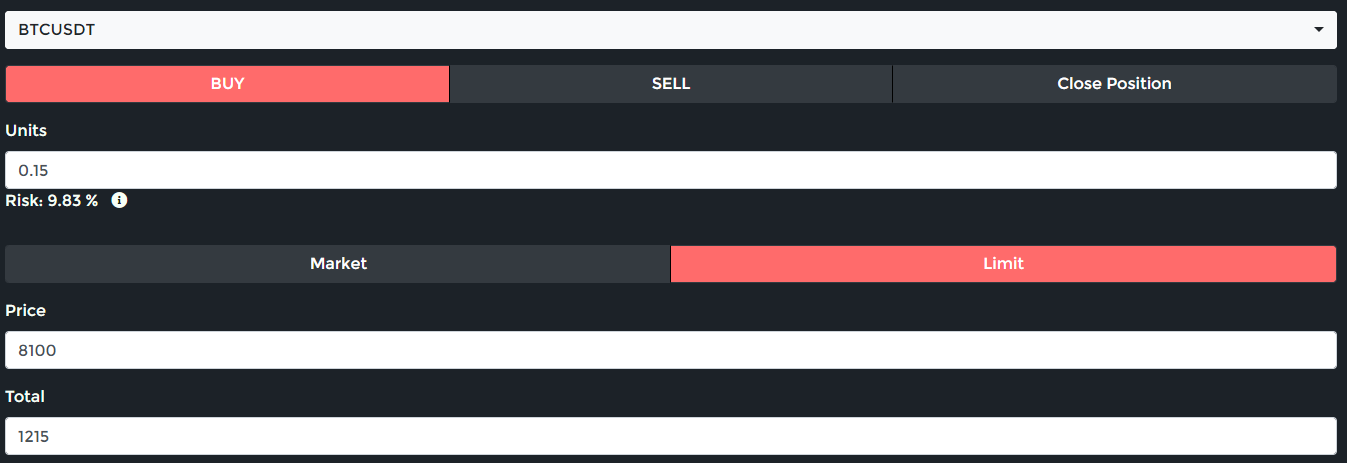
Task: Open the BTCUSDT trading pair dropdown
Action: (670, 30)
